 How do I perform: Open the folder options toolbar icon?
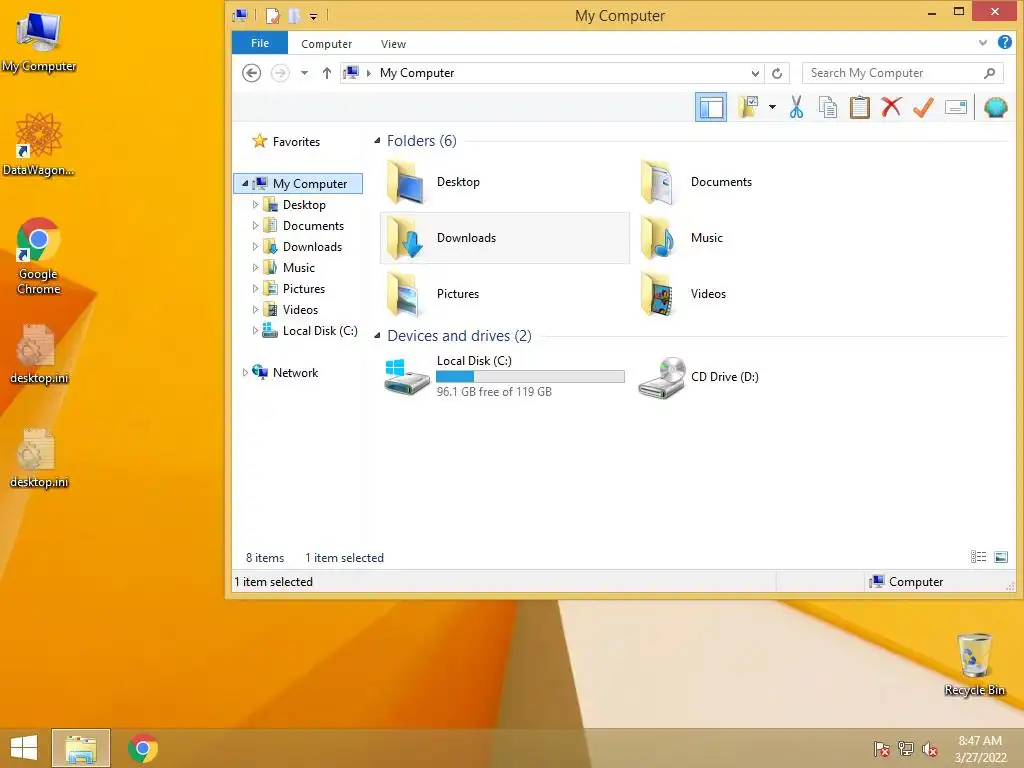tap(748, 106)
